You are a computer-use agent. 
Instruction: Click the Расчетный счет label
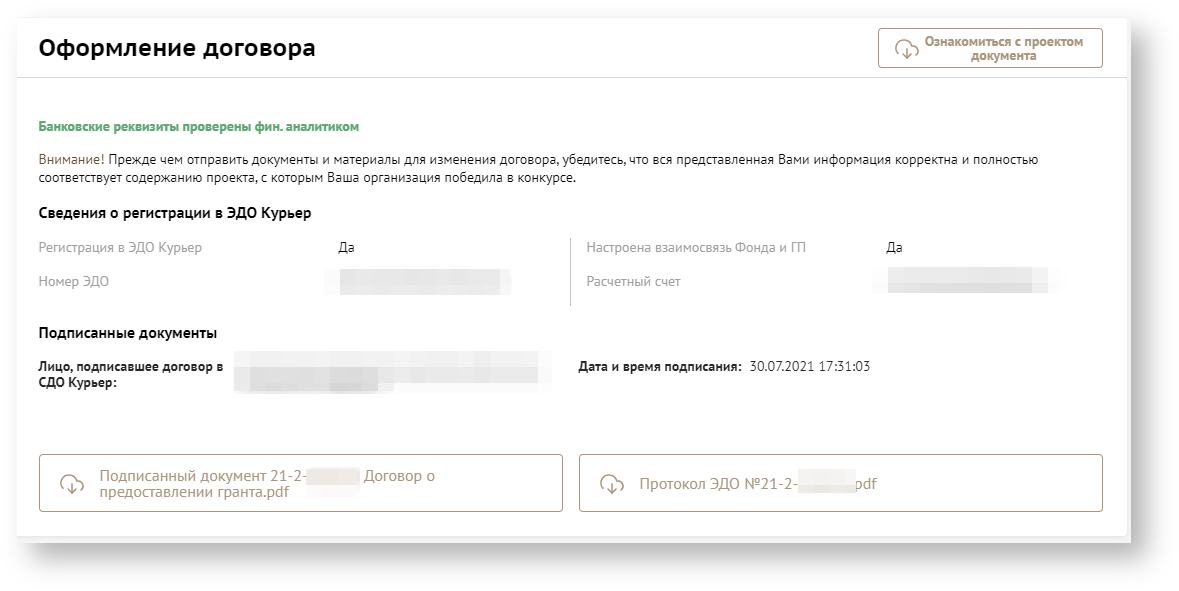pyautogui.click(x=633, y=282)
